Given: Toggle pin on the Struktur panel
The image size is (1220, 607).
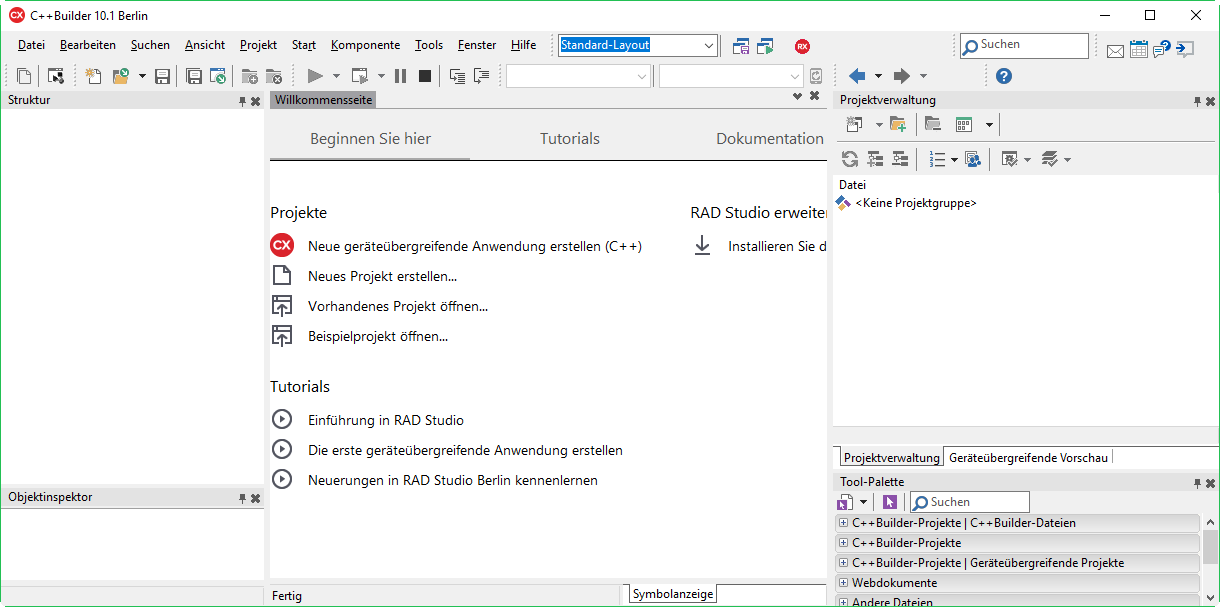Looking at the screenshot, I should (x=242, y=101).
